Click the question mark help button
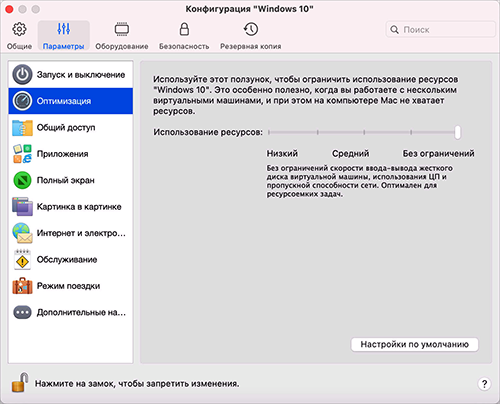Image resolution: width=500 pixels, height=404 pixels. click(484, 384)
